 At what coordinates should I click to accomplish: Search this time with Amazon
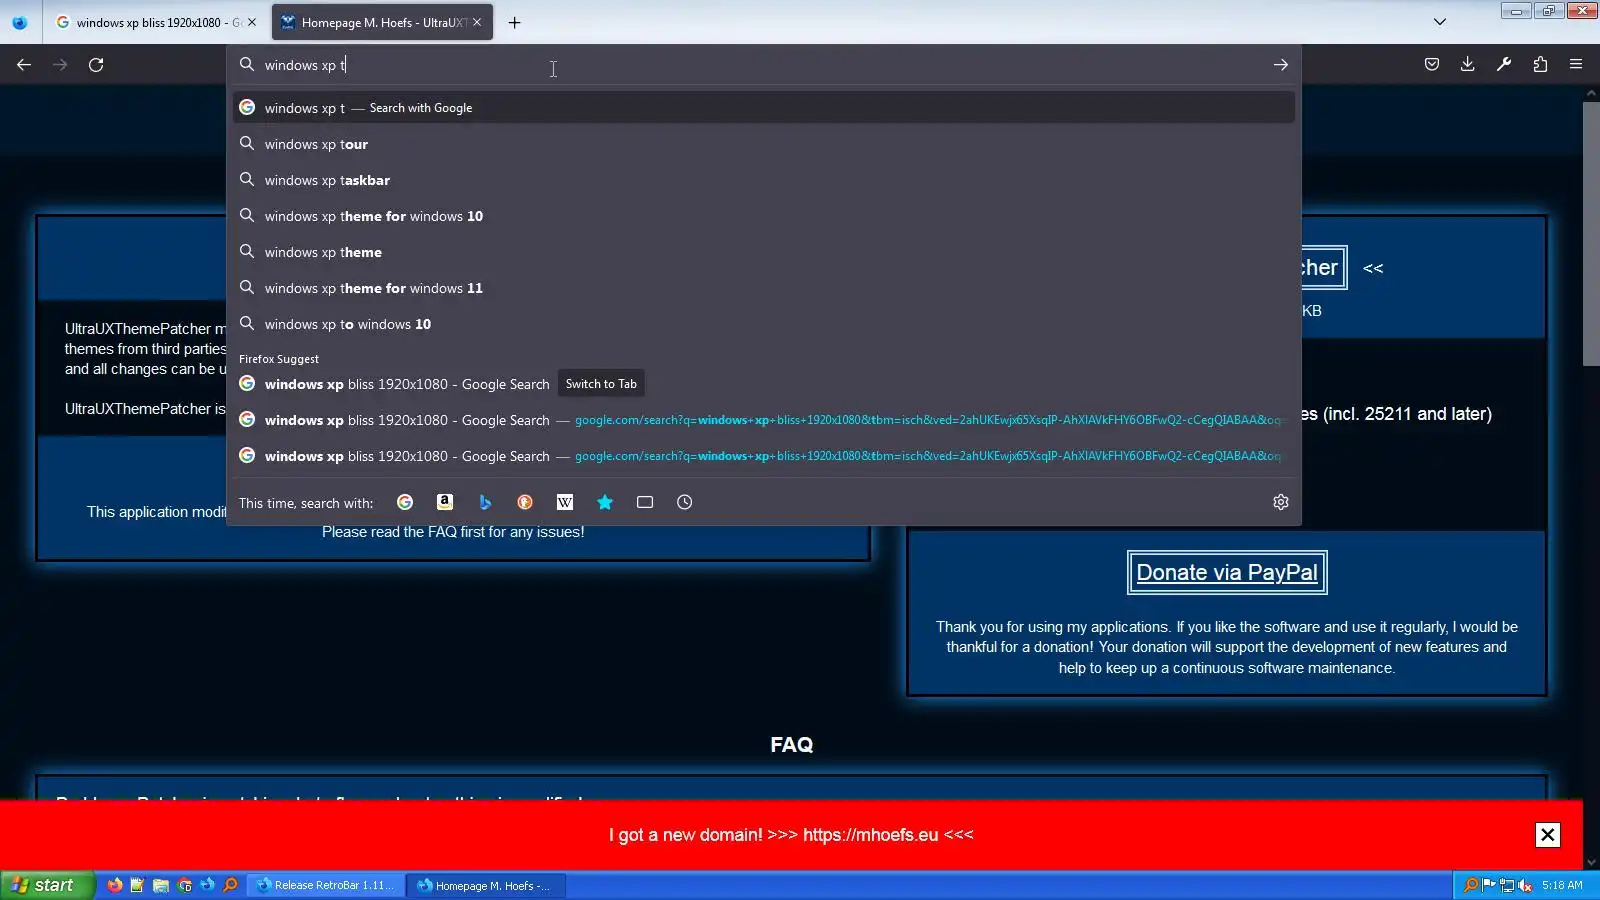[445, 502]
